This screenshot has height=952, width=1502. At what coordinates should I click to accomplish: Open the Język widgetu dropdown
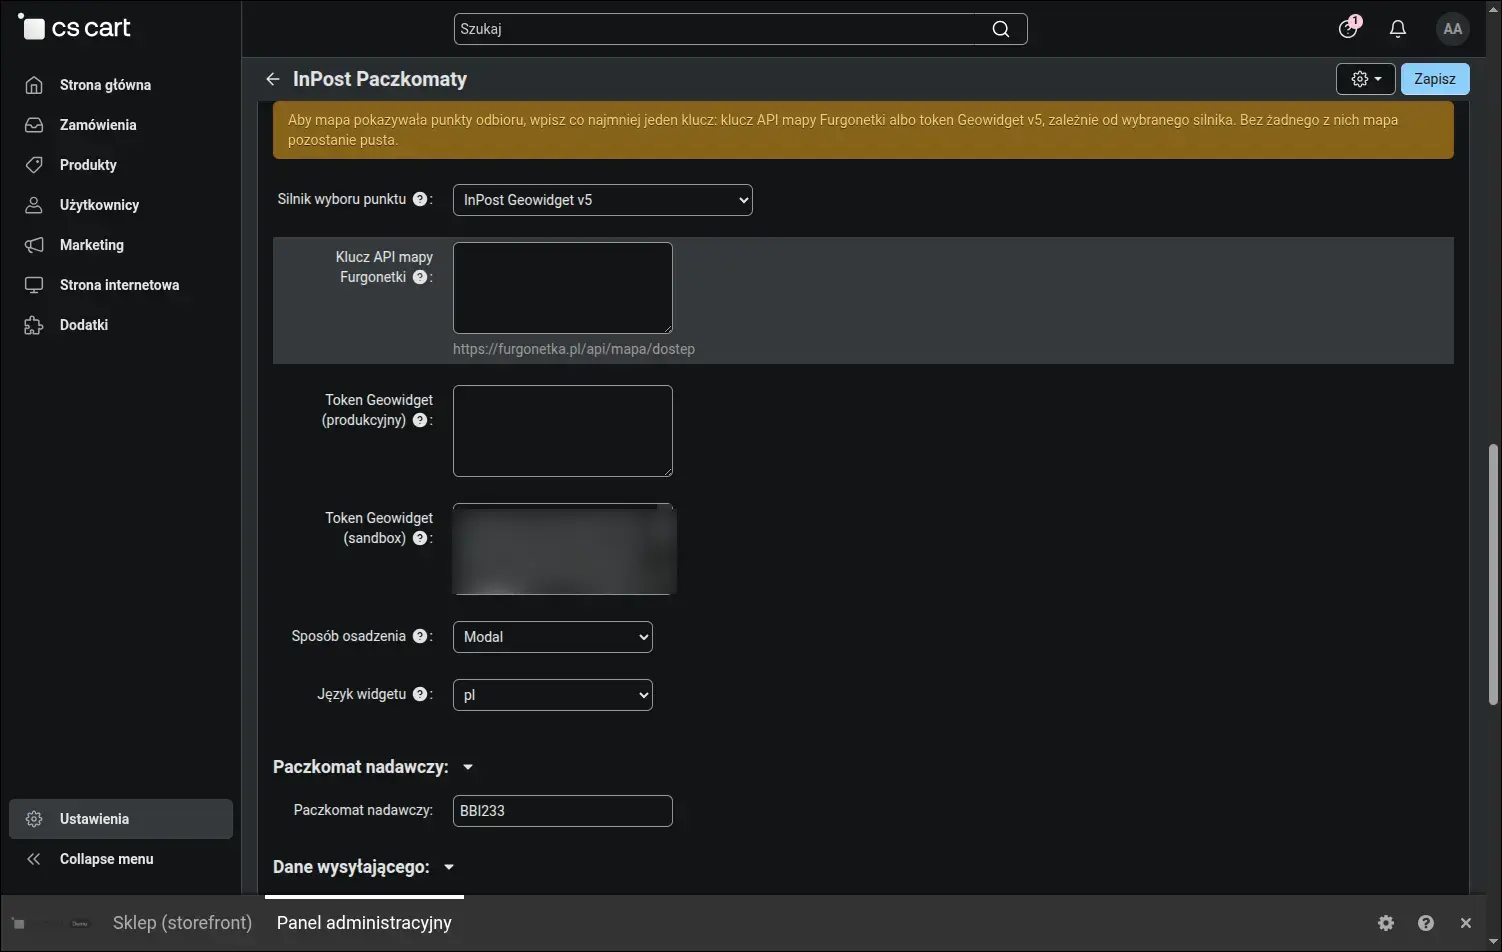[x=553, y=695]
